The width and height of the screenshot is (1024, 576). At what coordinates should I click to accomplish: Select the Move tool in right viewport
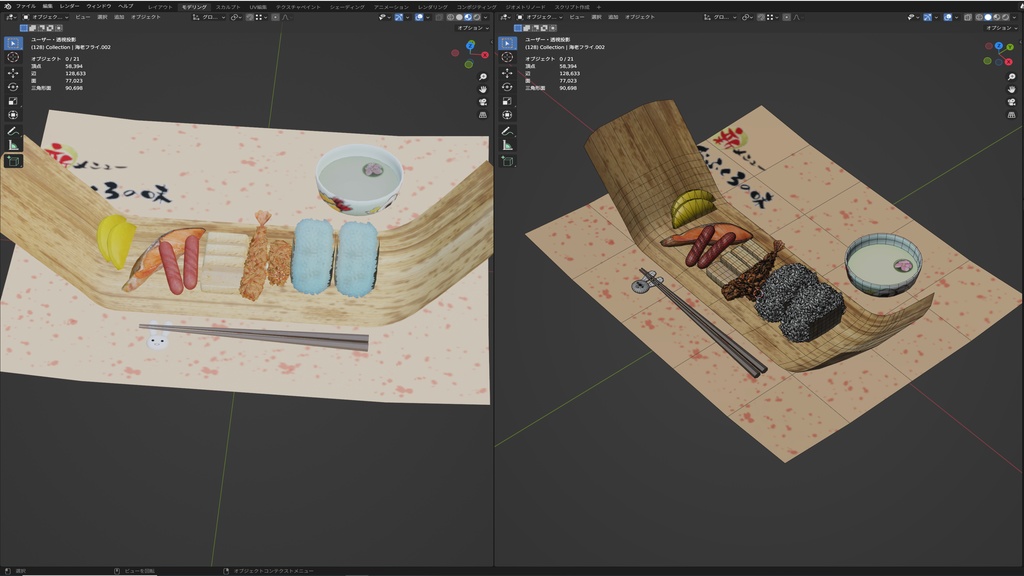(507, 73)
